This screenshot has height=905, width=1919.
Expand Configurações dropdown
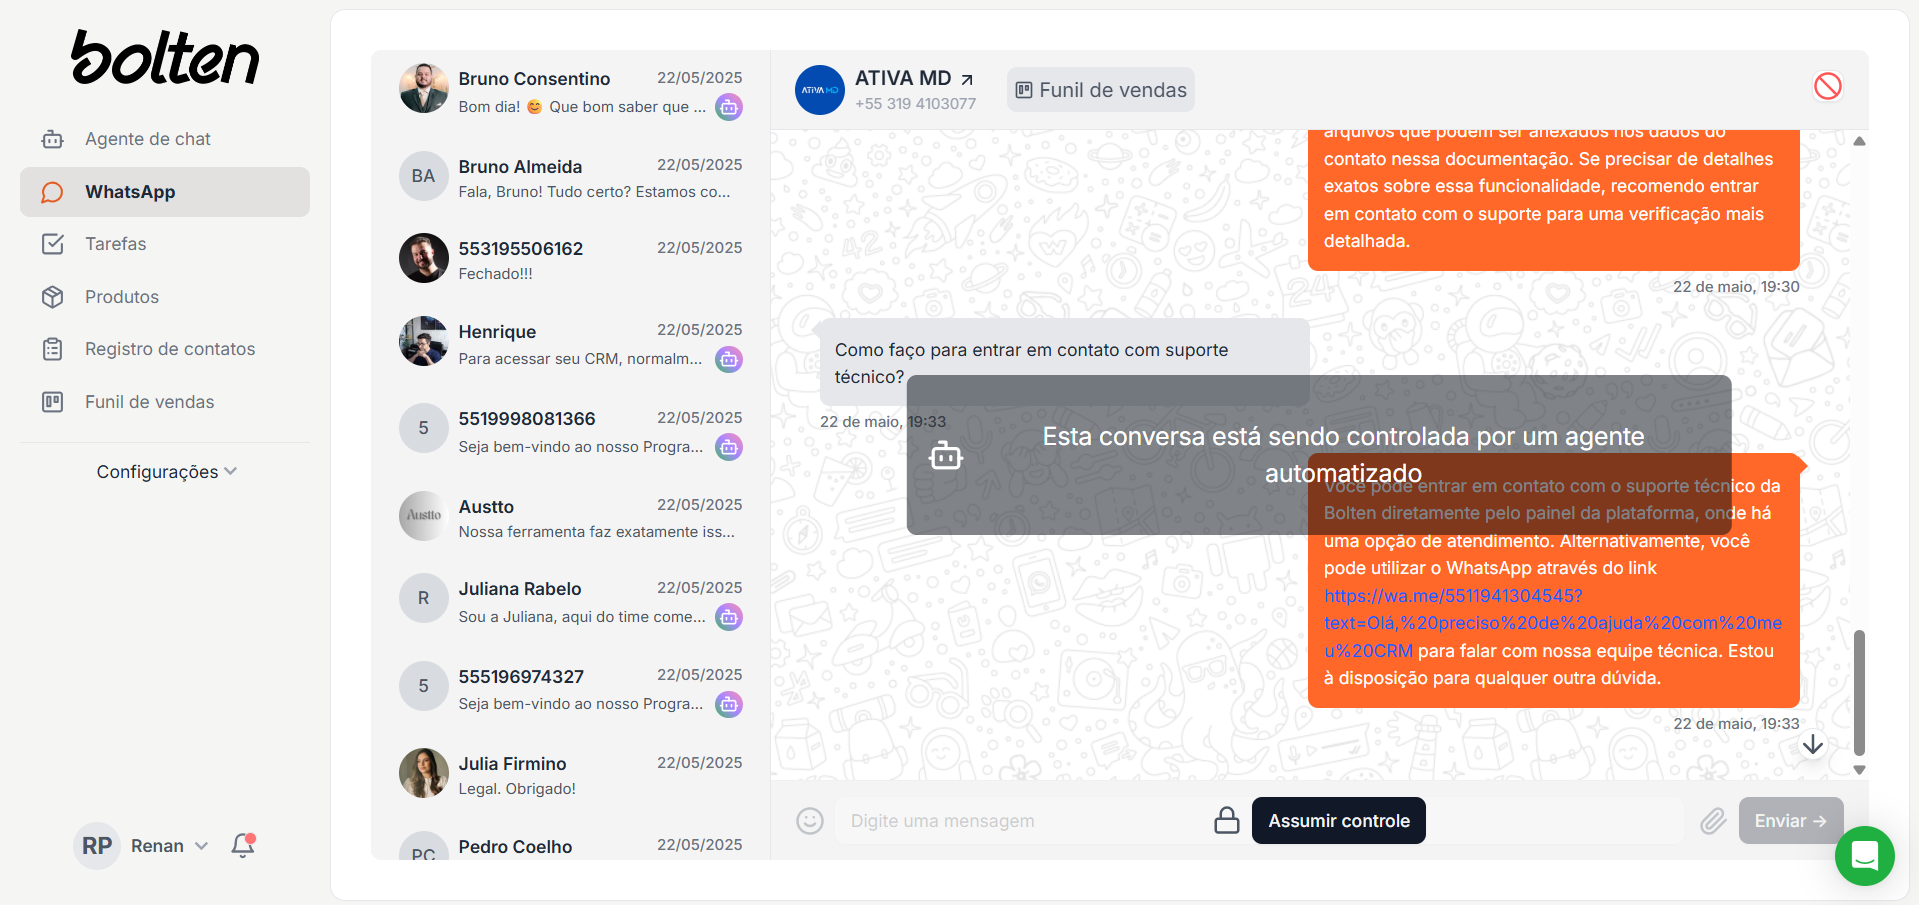(166, 472)
